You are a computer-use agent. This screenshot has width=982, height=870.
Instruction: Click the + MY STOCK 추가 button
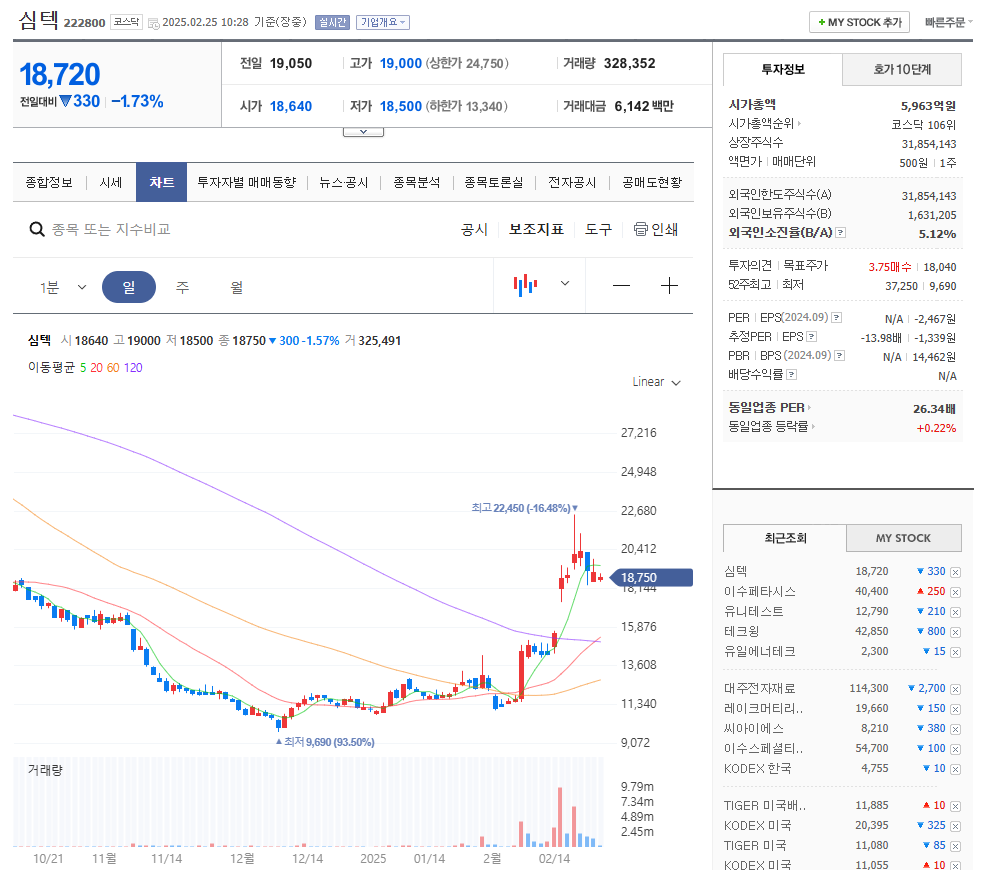pos(858,21)
